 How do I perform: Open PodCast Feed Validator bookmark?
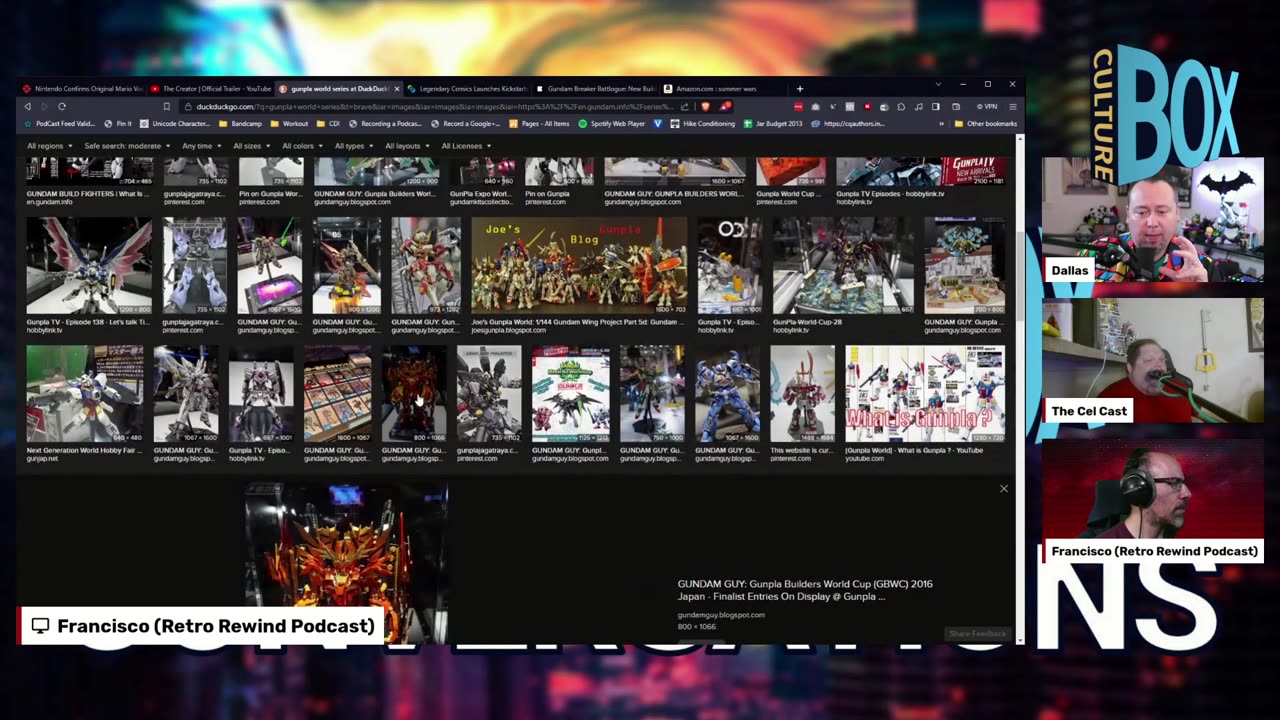[x=58, y=124]
